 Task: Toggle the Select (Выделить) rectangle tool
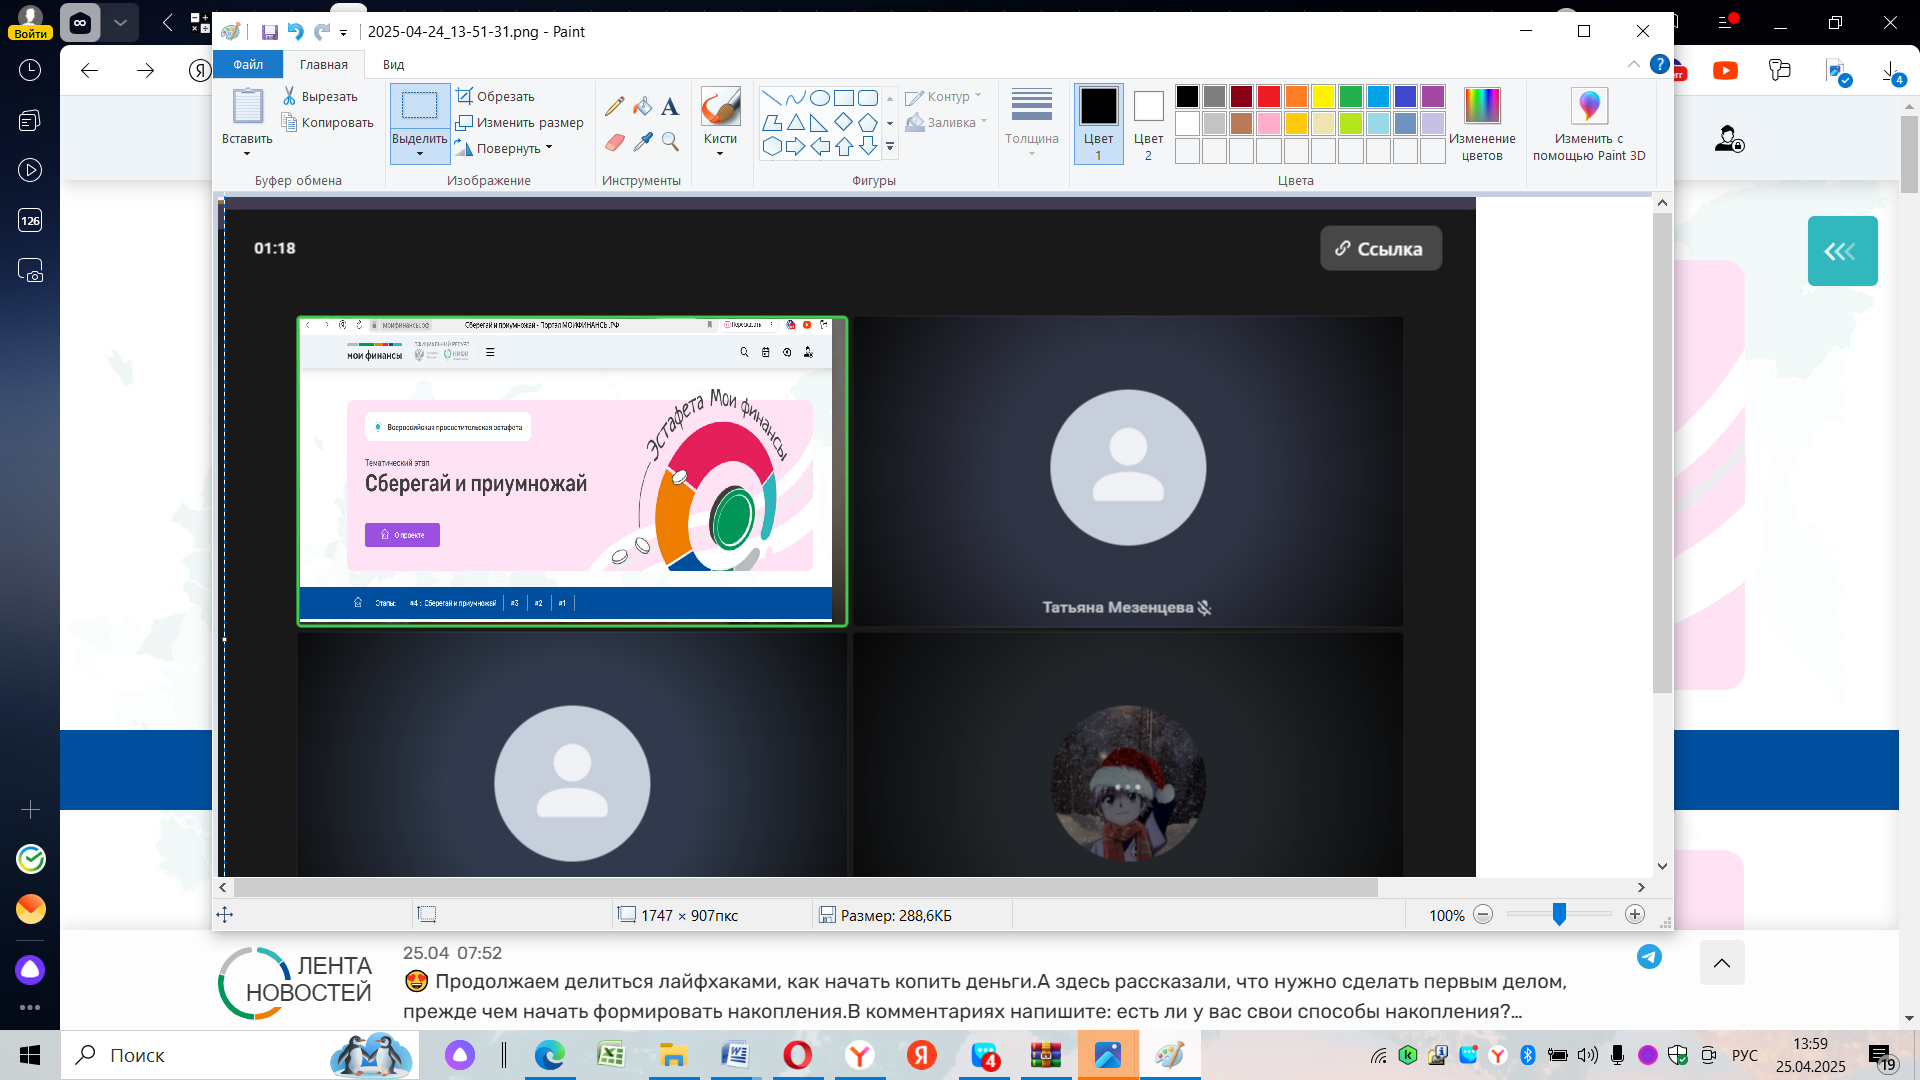pyautogui.click(x=420, y=106)
